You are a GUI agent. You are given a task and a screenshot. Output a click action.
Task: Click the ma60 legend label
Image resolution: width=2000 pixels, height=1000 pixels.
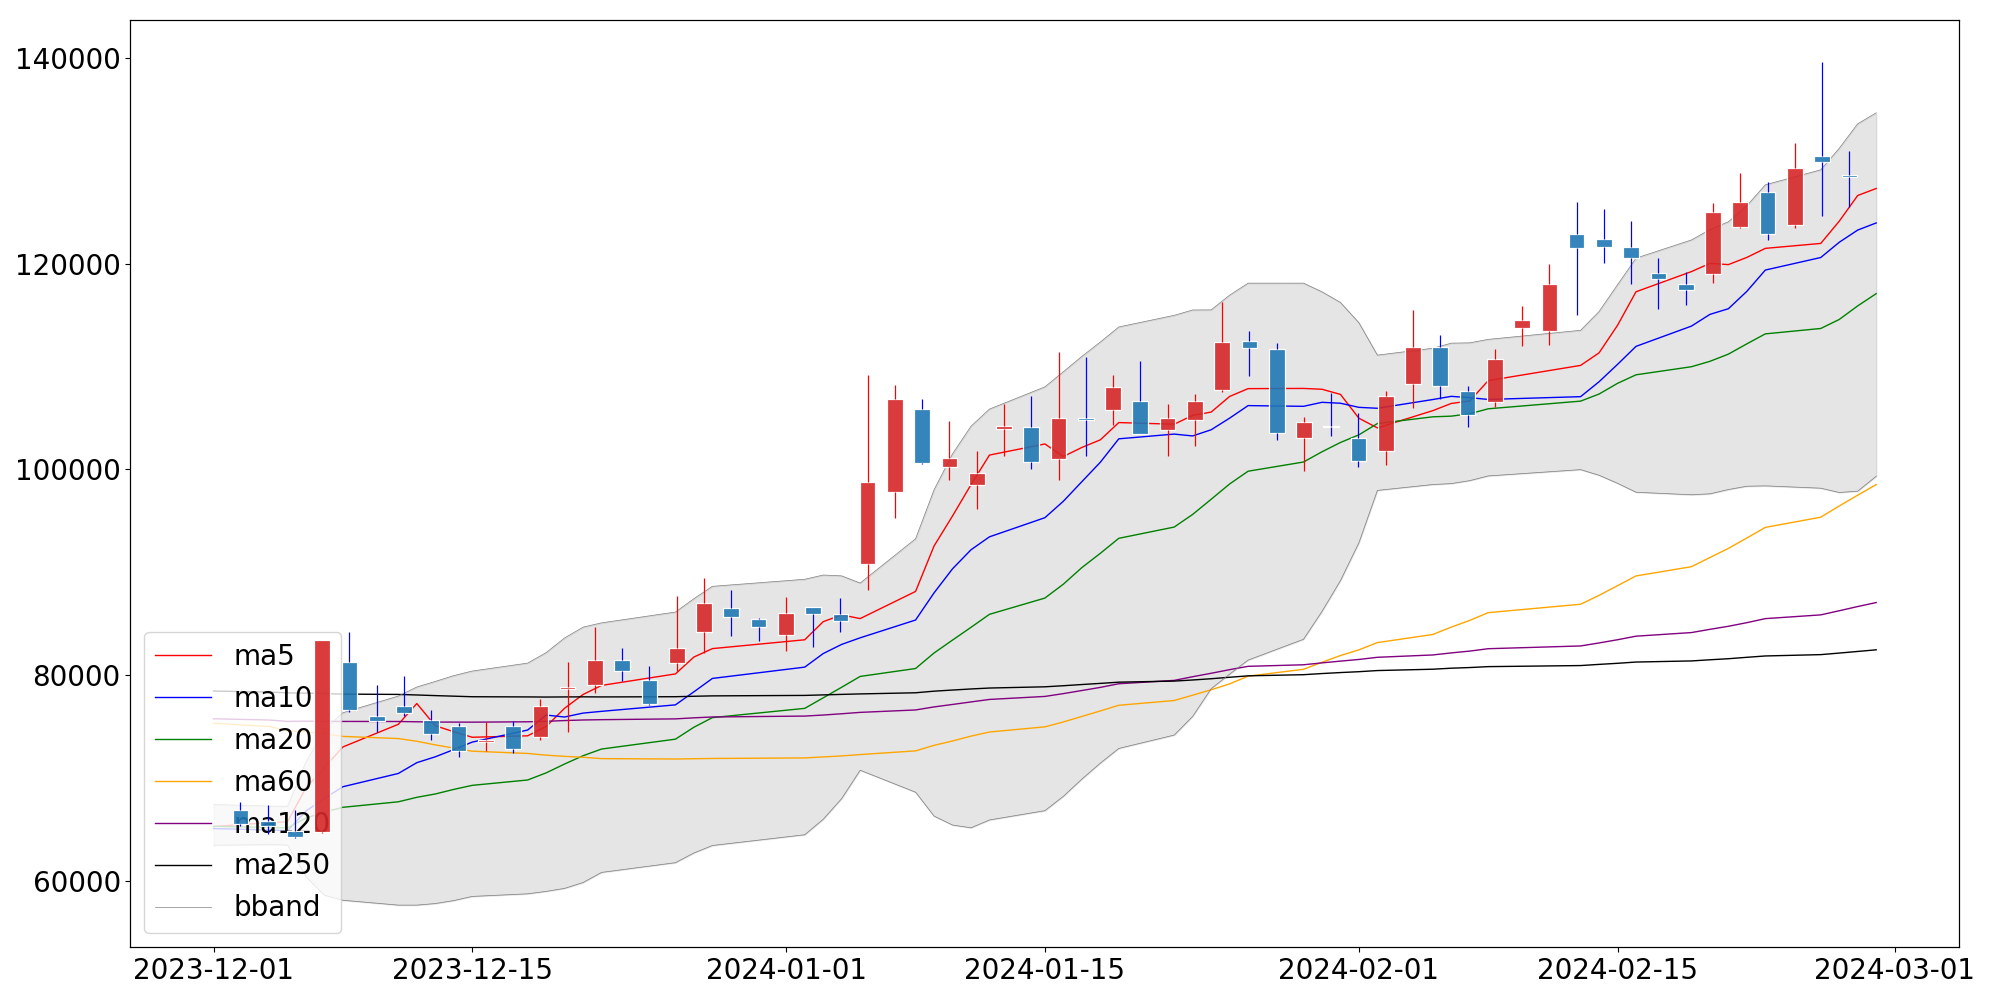click(x=273, y=782)
